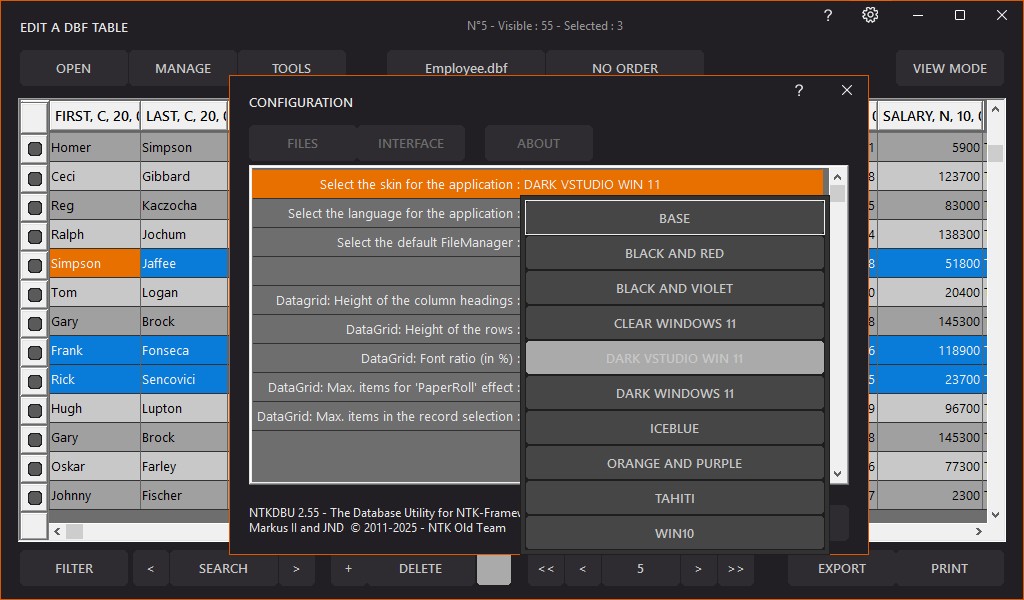
Task: Tick the row checkbox for Reg Kaczocha
Action: click(35, 207)
